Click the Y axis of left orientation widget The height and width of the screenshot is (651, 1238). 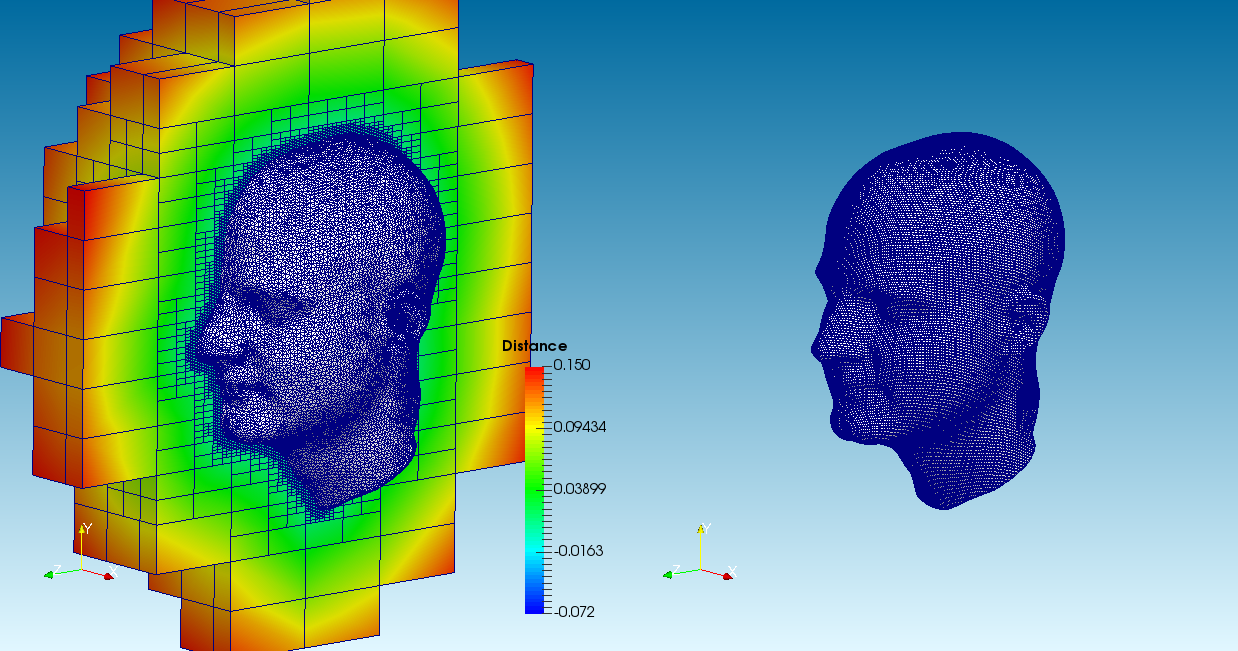click(x=81, y=540)
